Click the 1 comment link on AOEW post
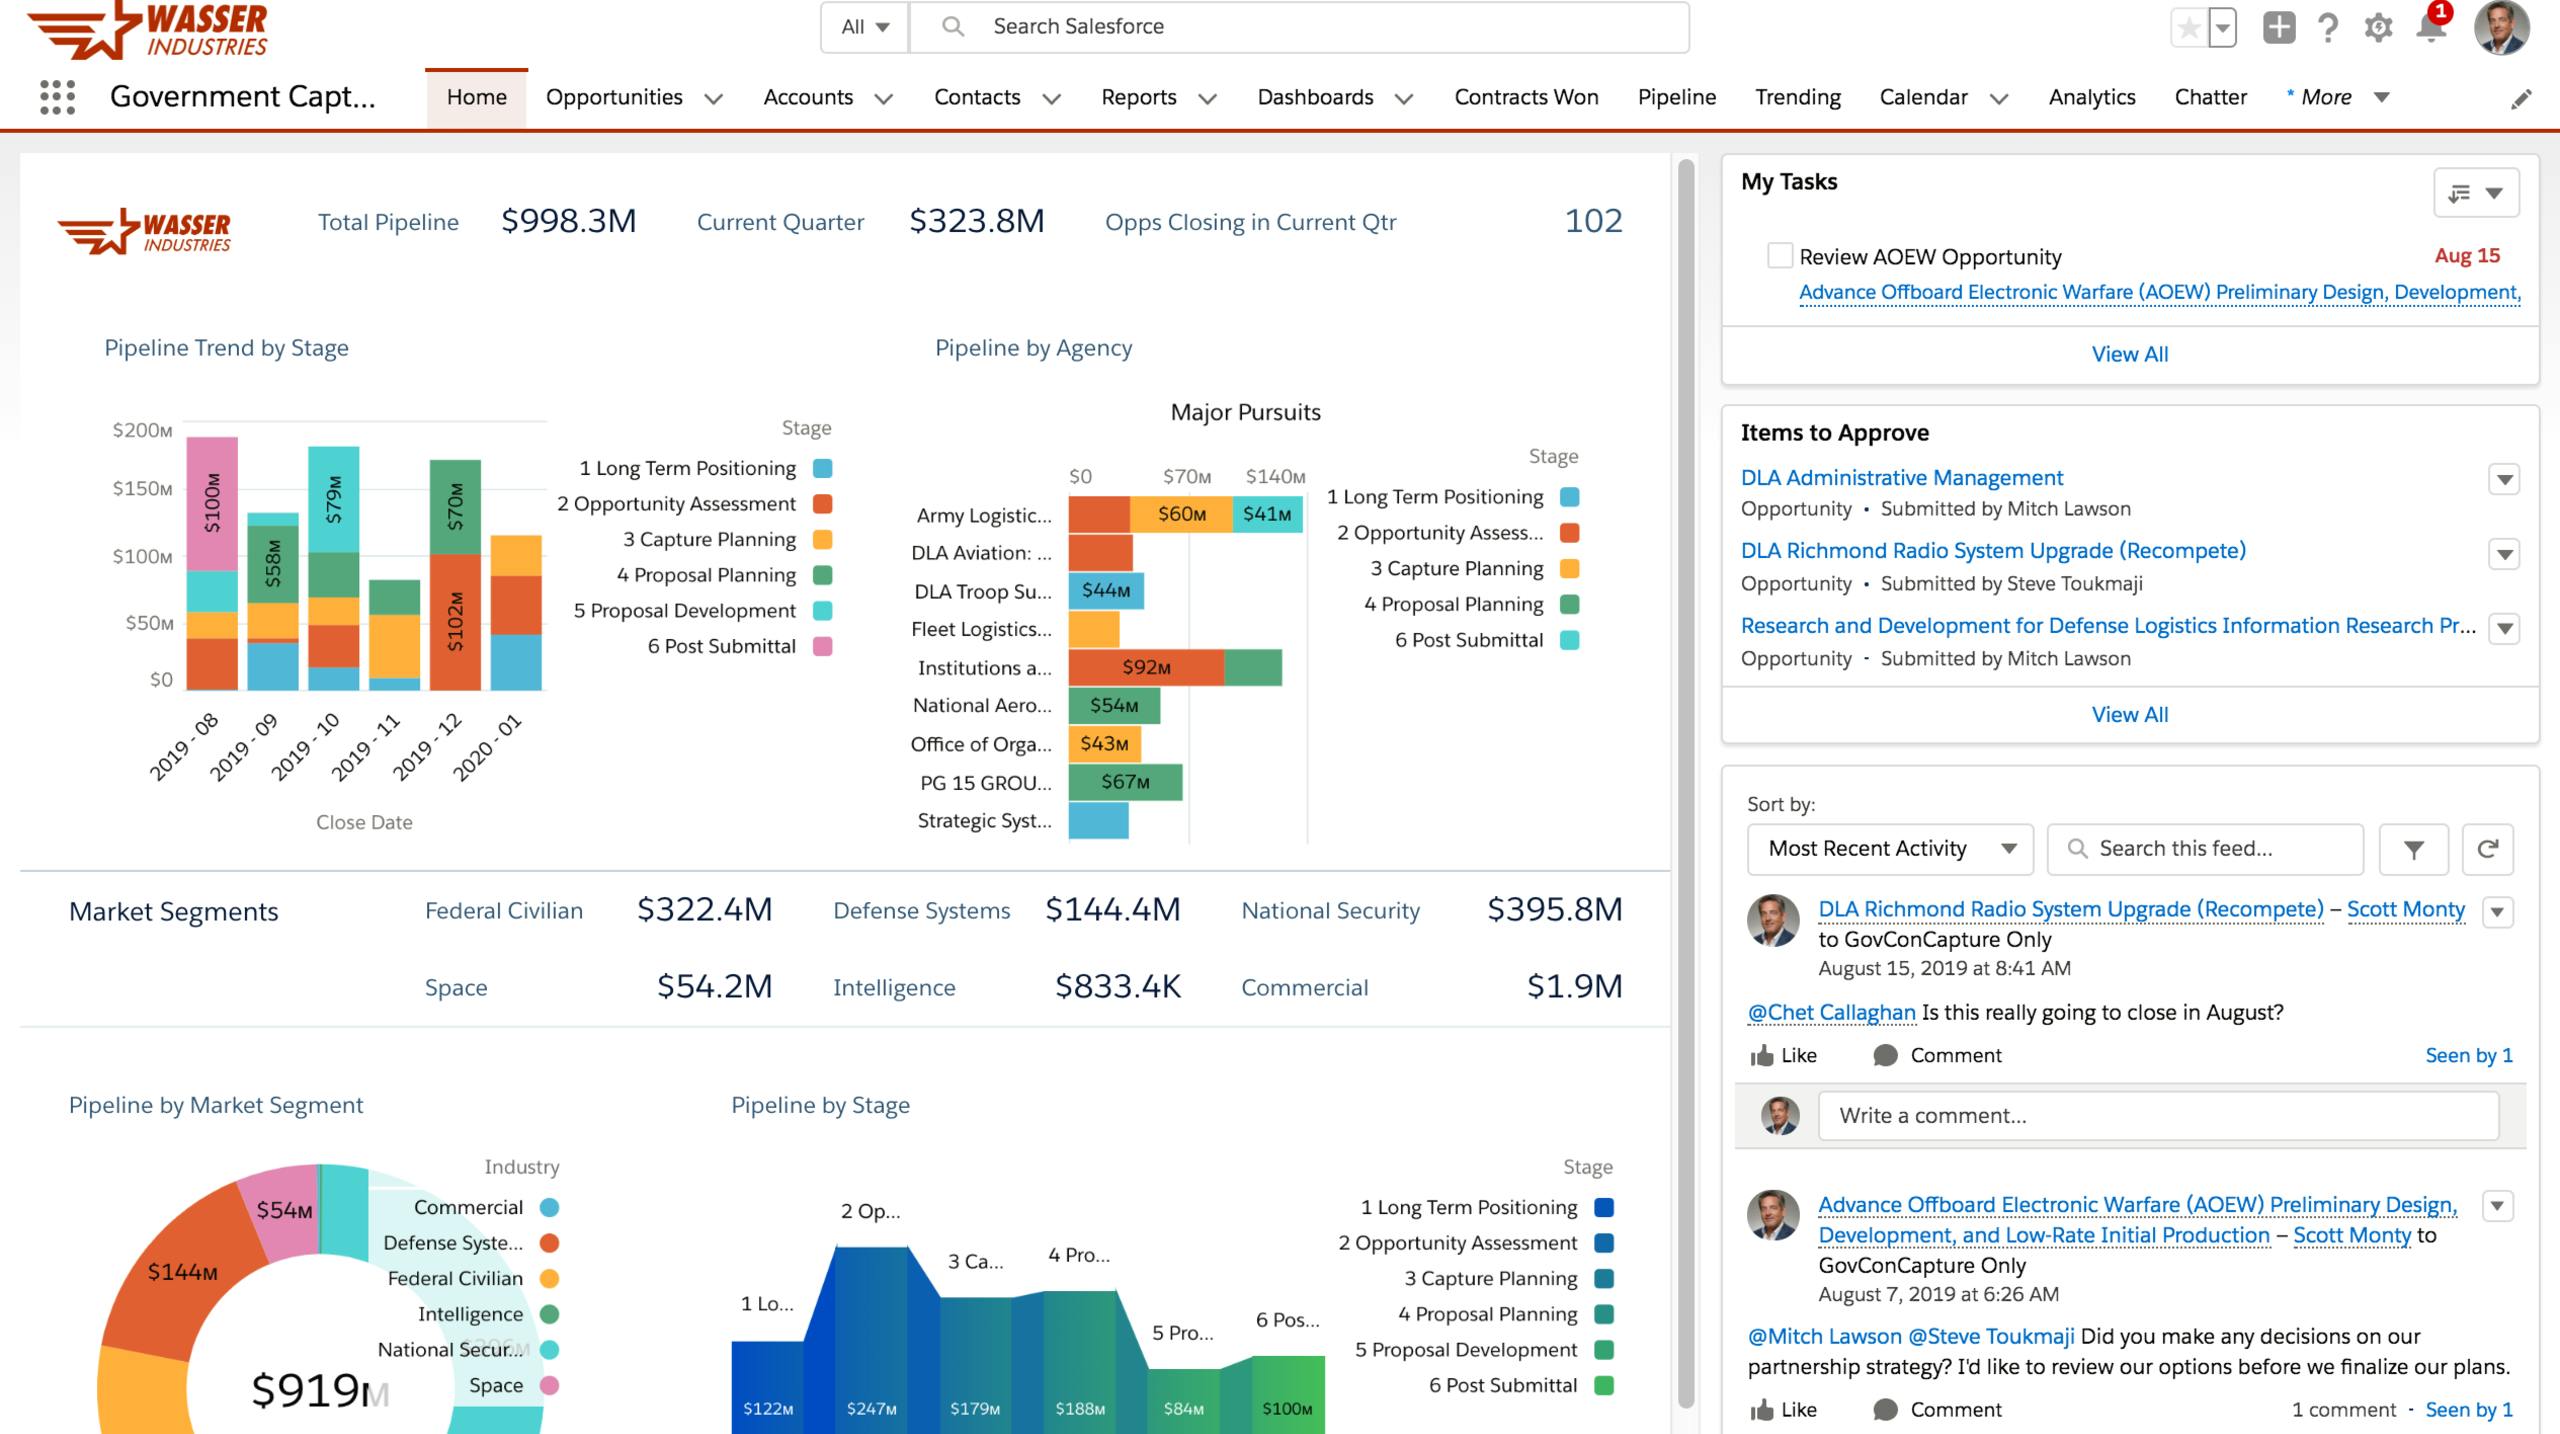Image resolution: width=2560 pixels, height=1434 pixels. 2343,1409
